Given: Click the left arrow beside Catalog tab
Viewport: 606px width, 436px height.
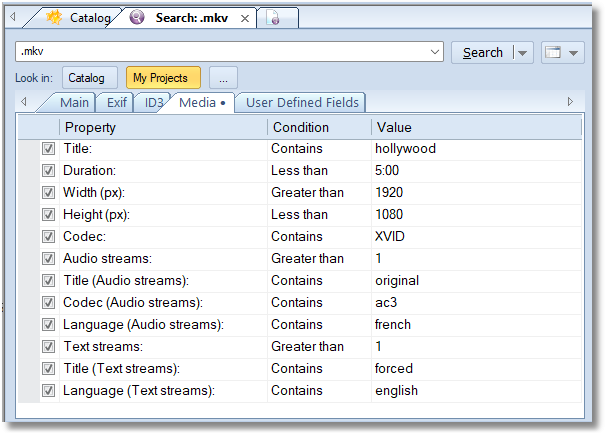Looking at the screenshot, I should 12,17.
